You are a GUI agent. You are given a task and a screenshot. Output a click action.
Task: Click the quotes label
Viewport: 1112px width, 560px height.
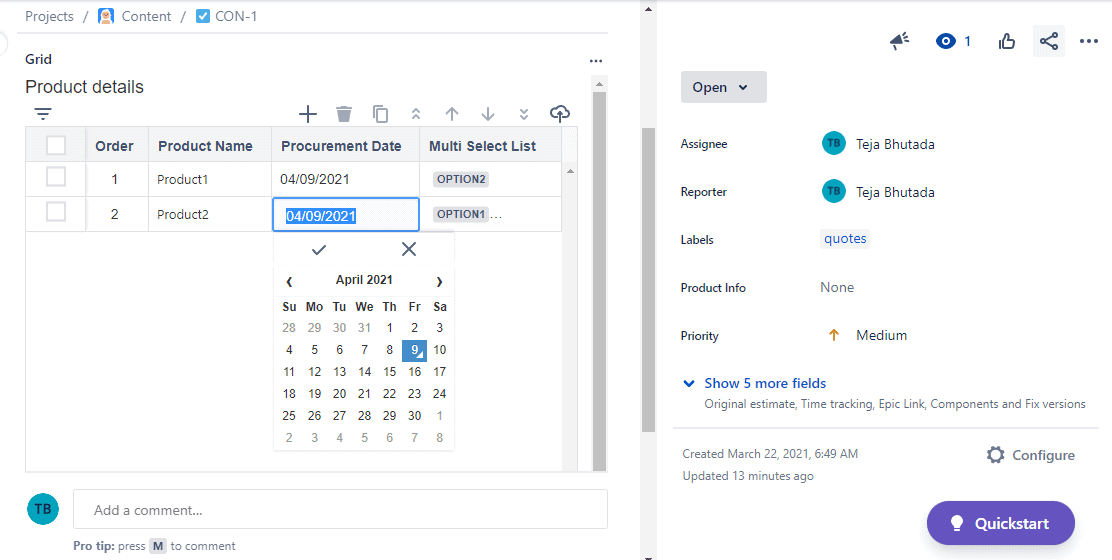point(845,239)
